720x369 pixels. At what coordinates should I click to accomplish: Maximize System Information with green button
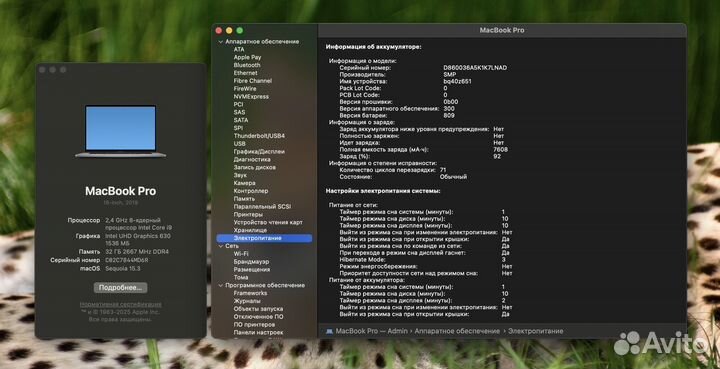pyautogui.click(x=240, y=30)
